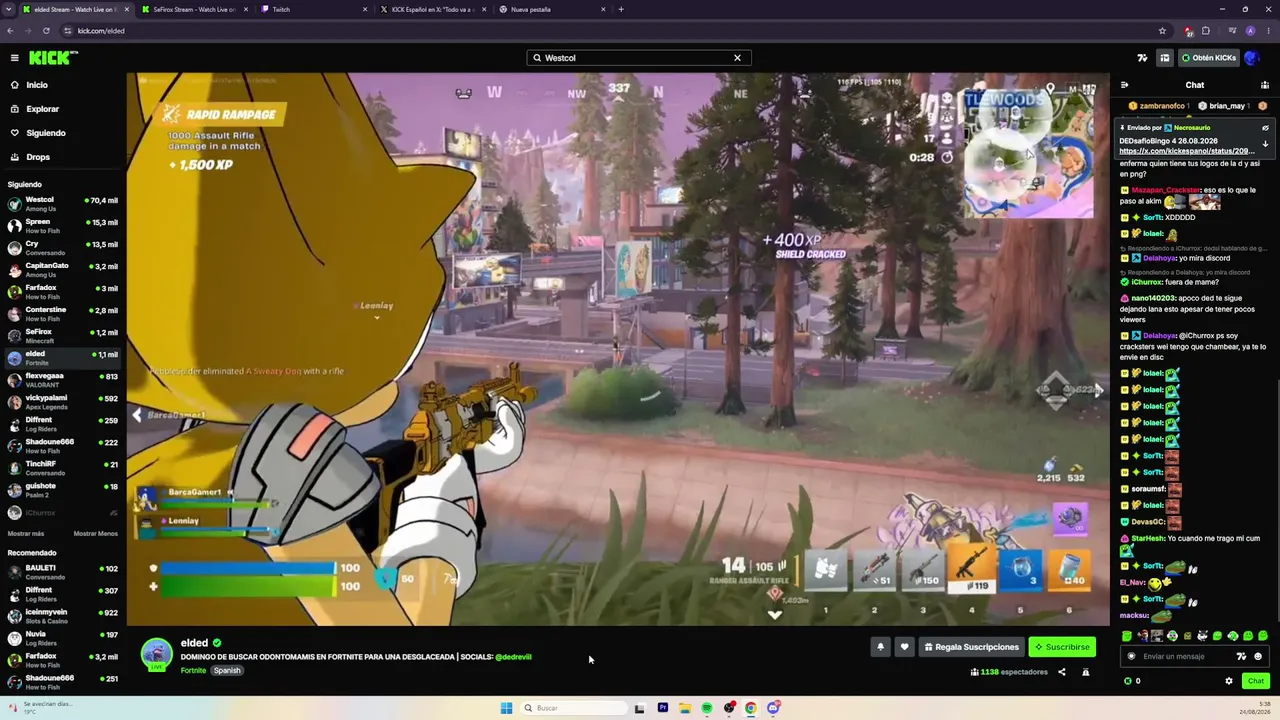The image size is (1280, 720).
Task: Click Mostrar más under the following list
Action: 25,534
